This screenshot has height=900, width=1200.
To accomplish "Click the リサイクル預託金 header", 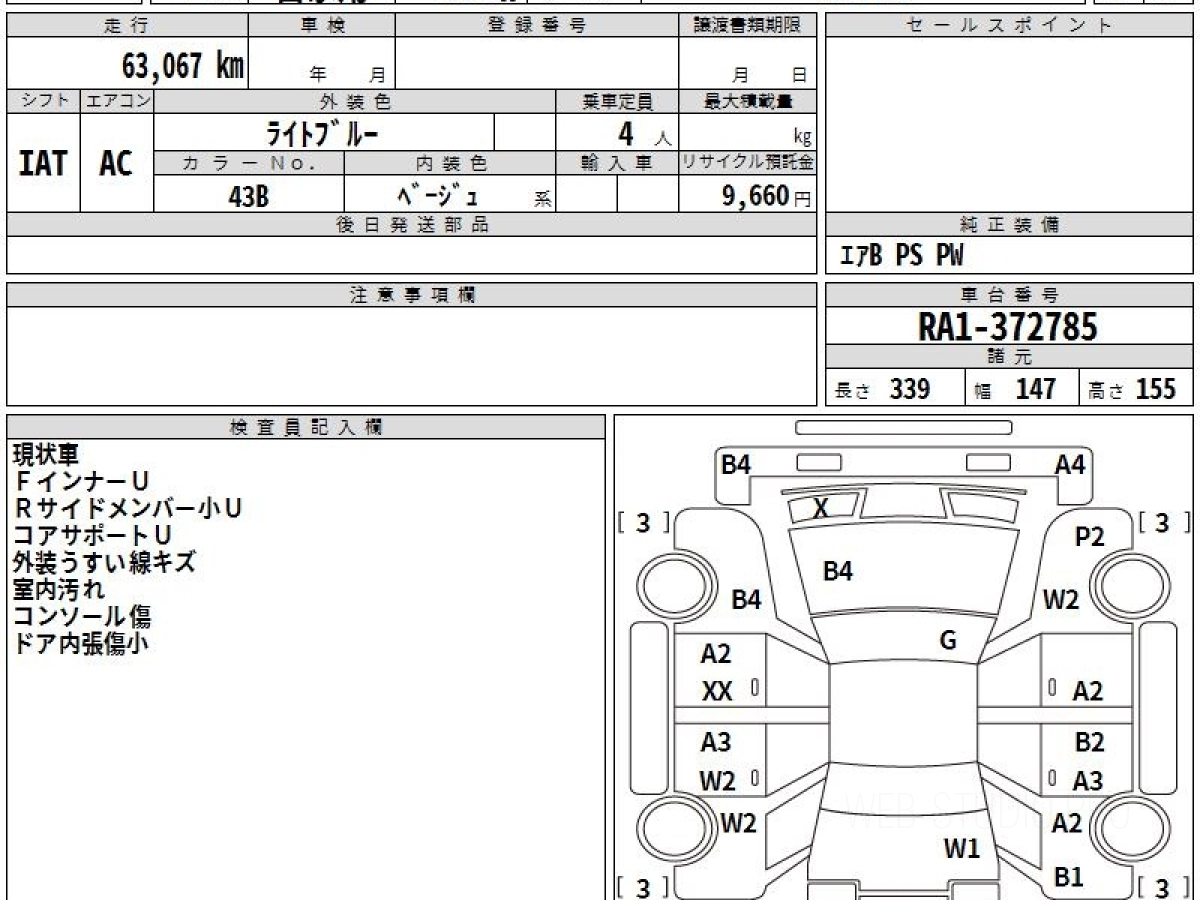I will click(748, 163).
